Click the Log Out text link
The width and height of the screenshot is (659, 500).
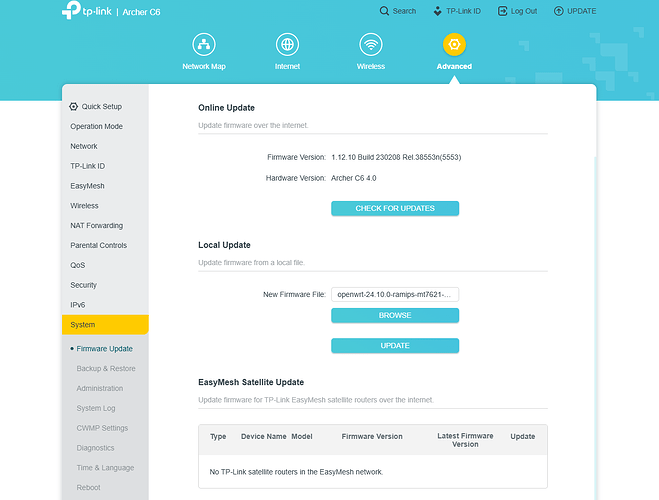pos(524,11)
